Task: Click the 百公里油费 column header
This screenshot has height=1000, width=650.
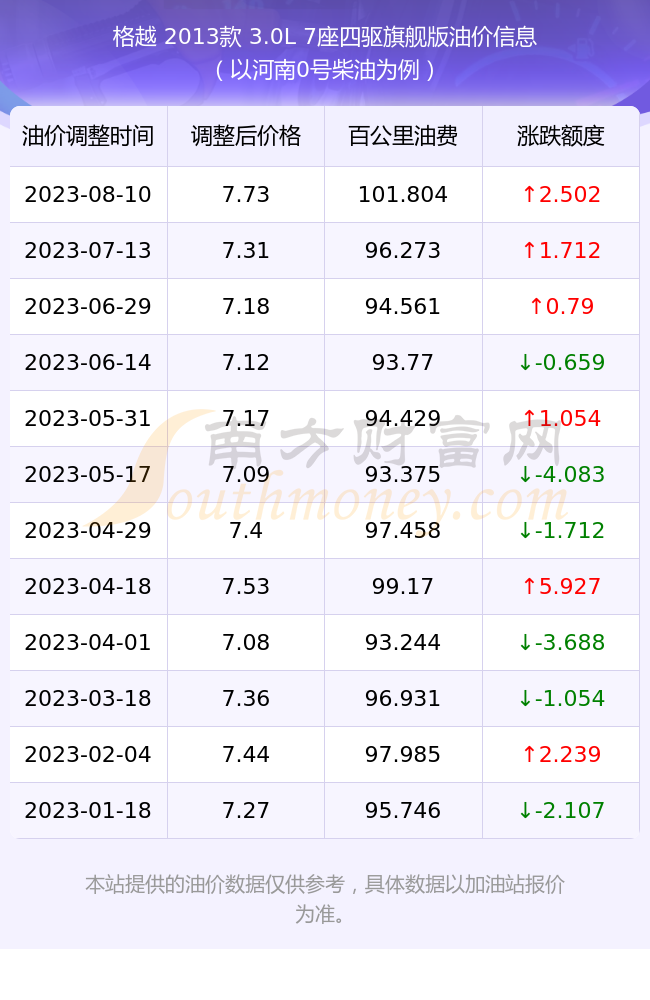Action: [x=403, y=136]
